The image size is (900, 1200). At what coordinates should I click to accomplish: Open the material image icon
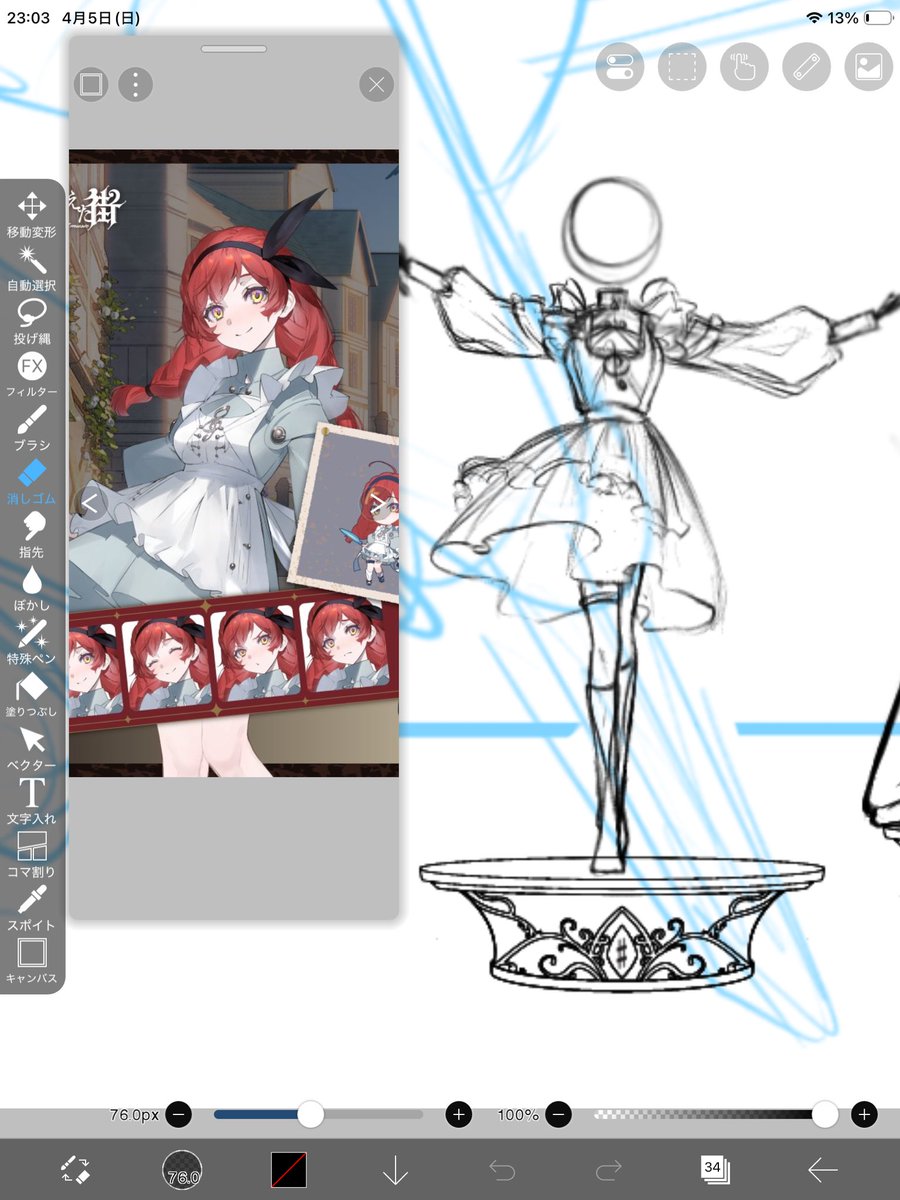pos(869,67)
